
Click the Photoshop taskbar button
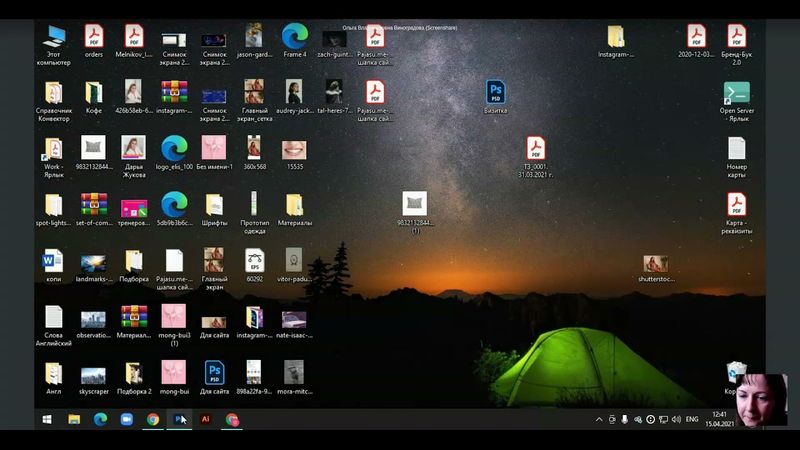point(180,420)
